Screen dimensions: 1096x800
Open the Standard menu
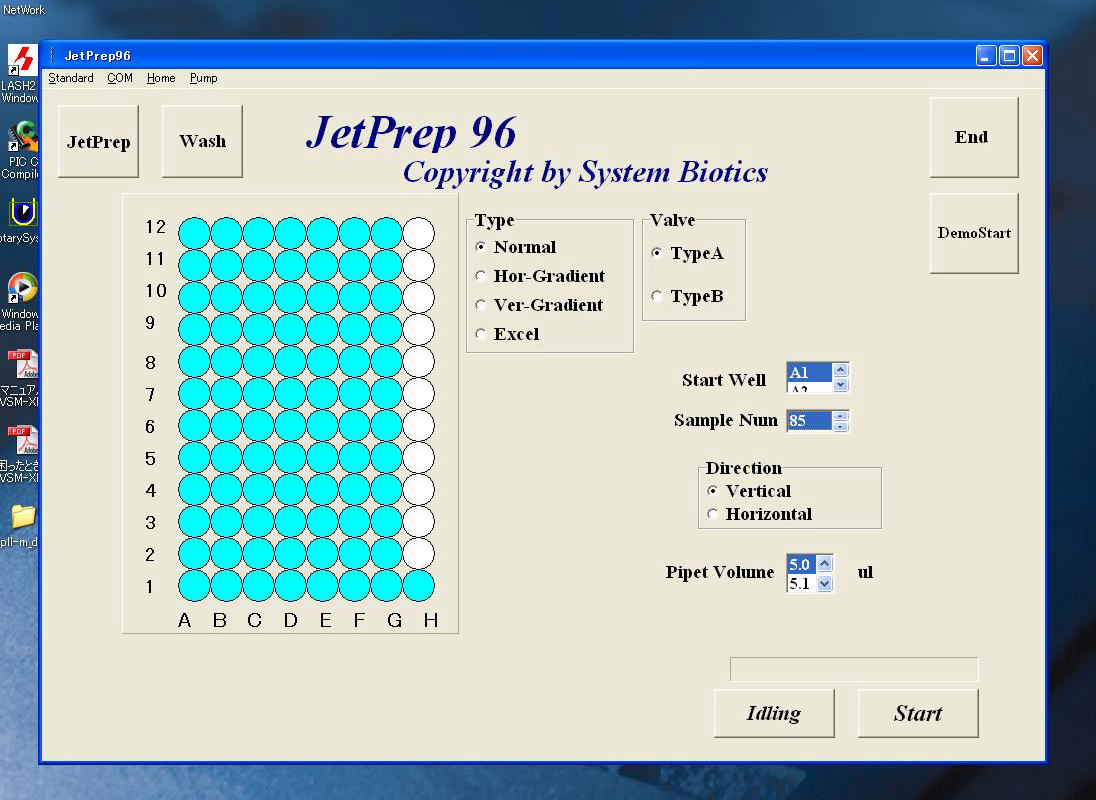tap(71, 78)
